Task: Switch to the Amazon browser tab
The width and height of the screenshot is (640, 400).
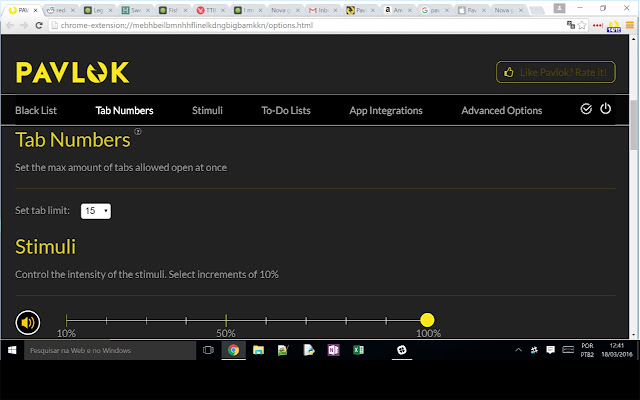Action: coord(397,10)
